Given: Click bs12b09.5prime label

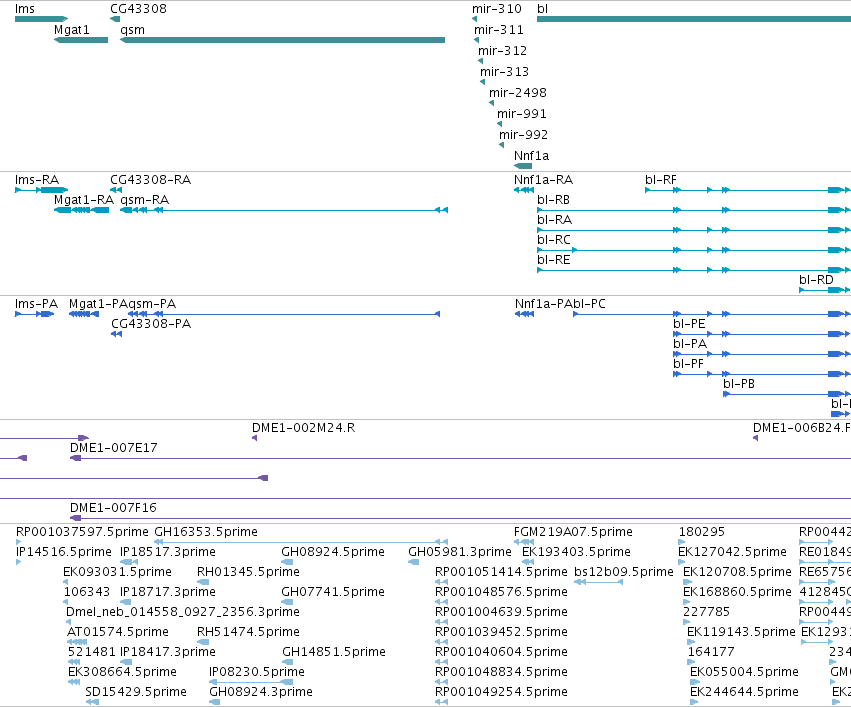Looking at the screenshot, I should tap(624, 572).
